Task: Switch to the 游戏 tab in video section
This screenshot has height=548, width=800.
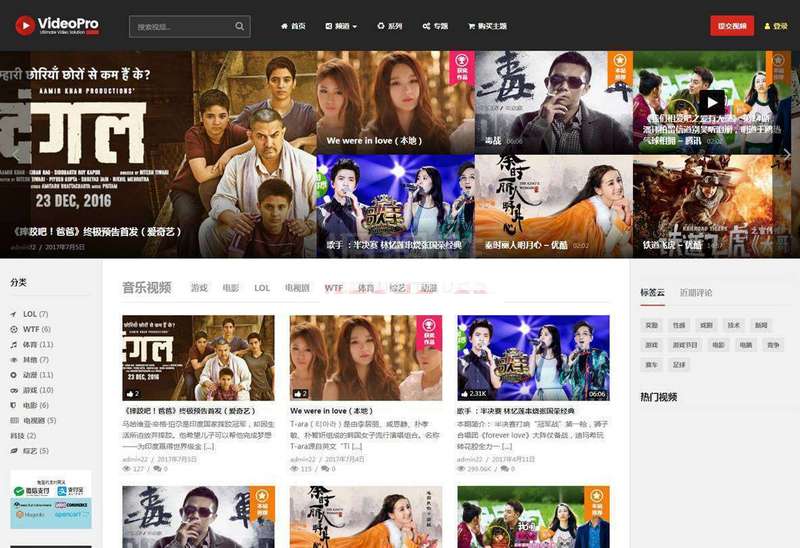Action: 199,288
